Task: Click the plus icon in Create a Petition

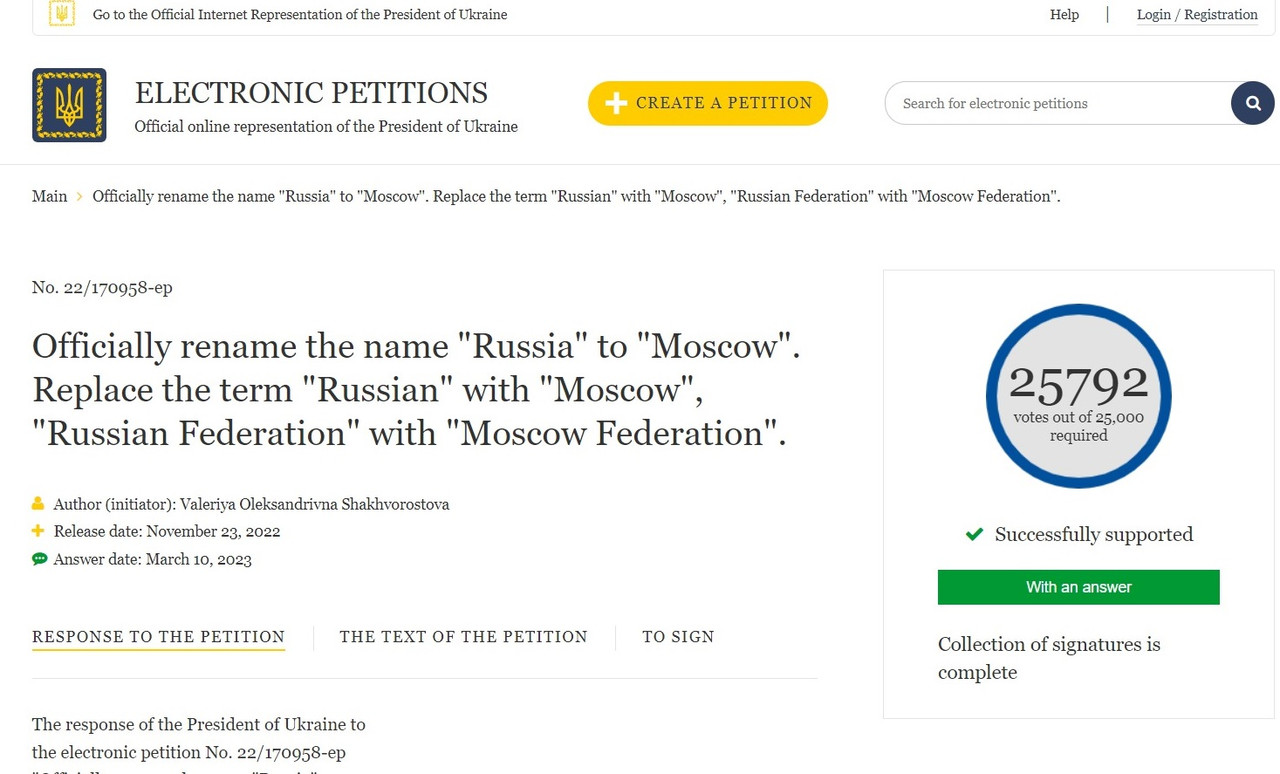Action: pos(616,103)
